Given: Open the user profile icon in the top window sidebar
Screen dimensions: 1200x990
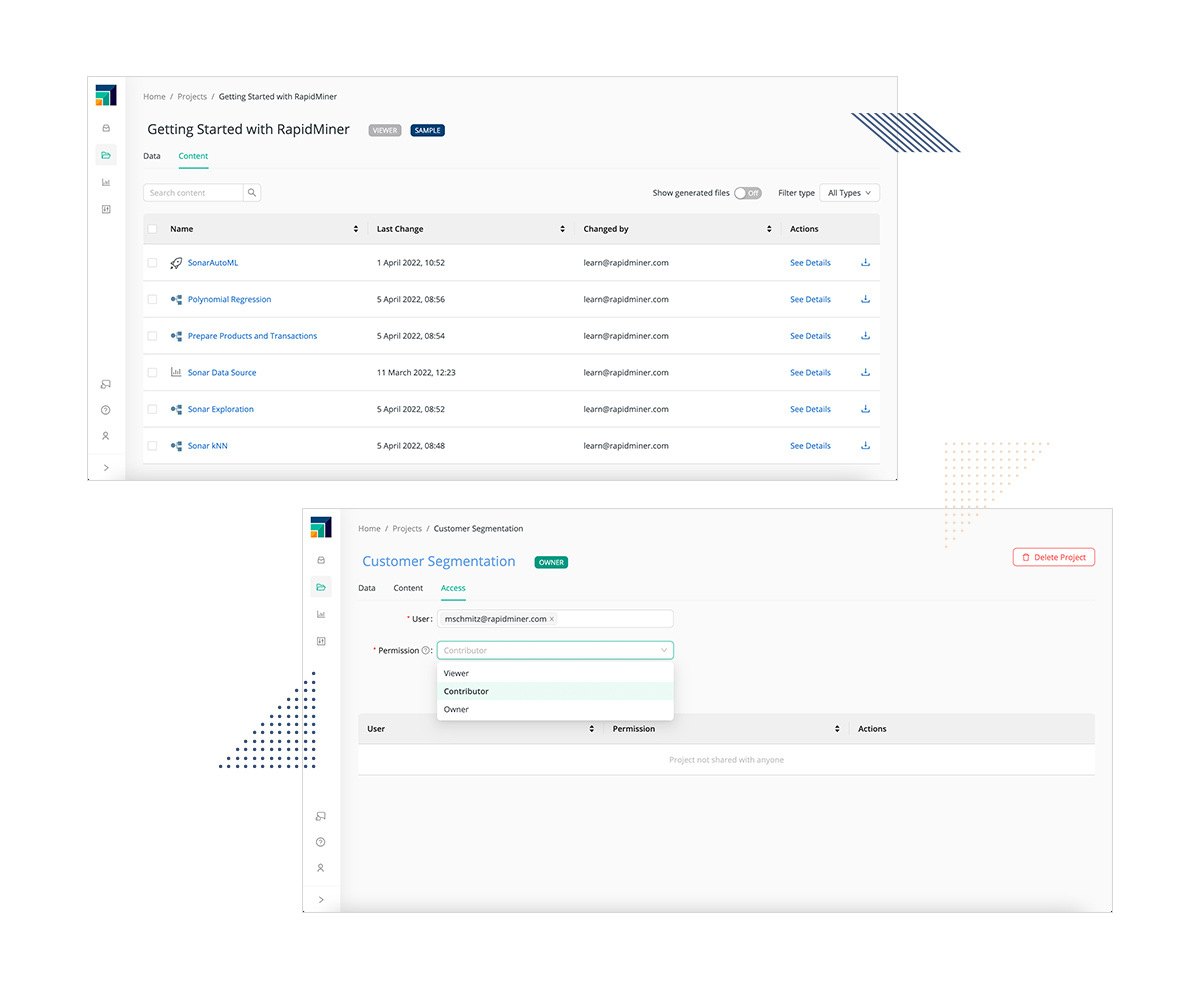Looking at the screenshot, I should click(106, 436).
